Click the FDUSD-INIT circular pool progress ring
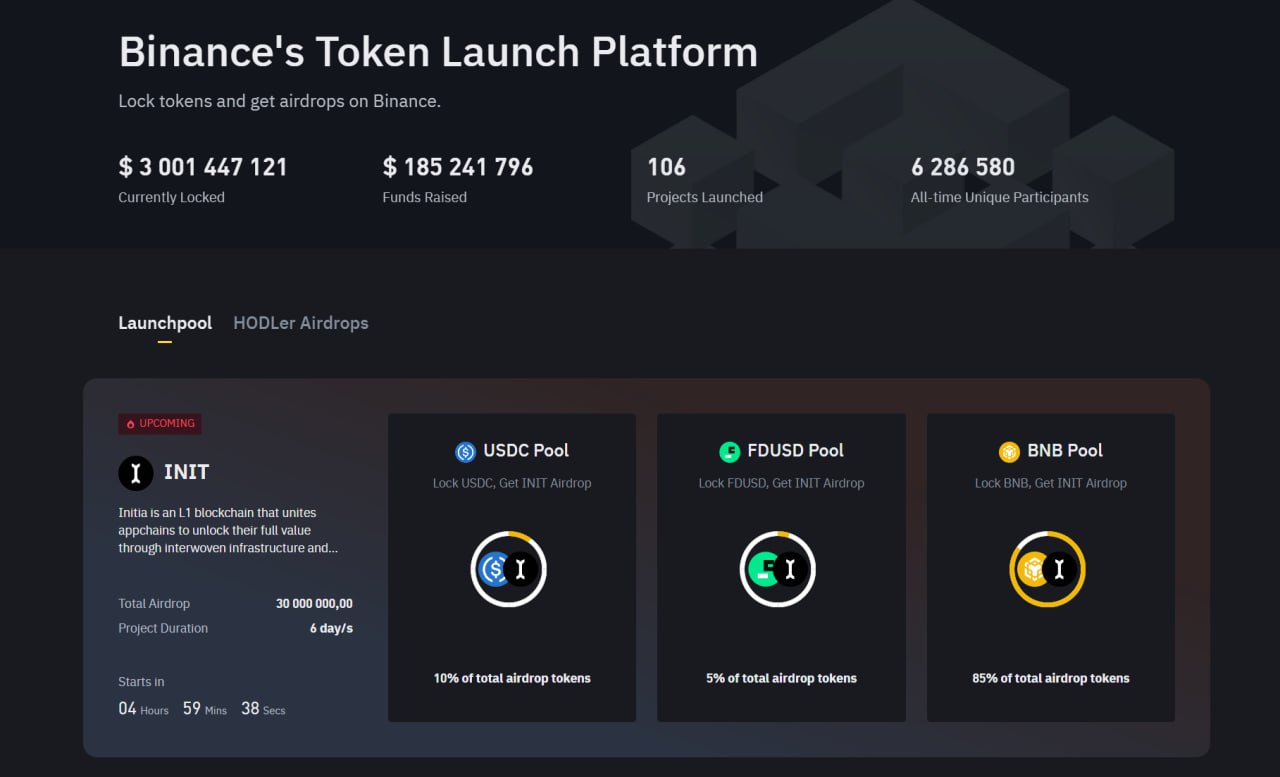 click(778, 569)
